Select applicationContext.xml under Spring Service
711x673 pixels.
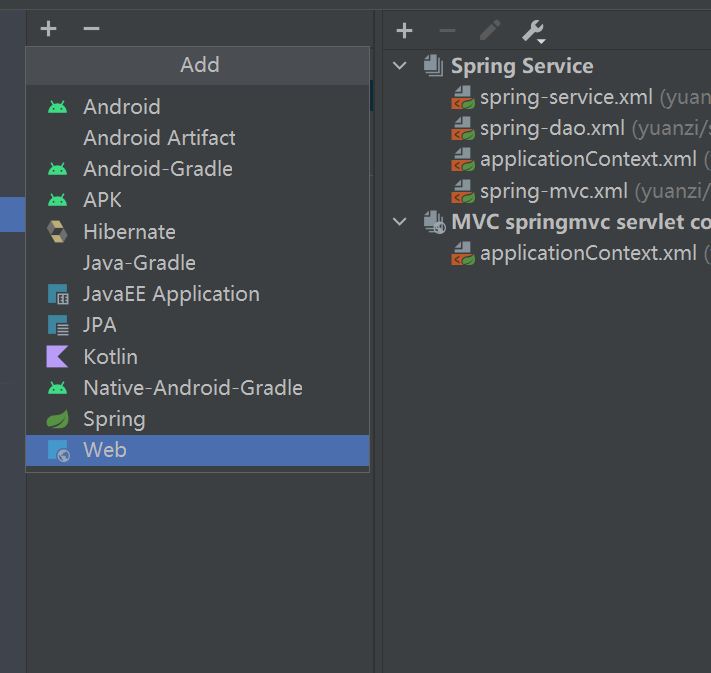pyautogui.click(x=588, y=160)
